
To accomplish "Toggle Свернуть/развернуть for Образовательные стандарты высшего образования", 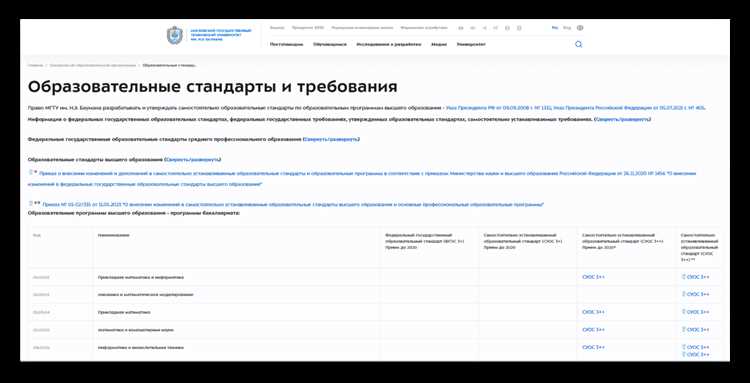I will click(193, 159).
